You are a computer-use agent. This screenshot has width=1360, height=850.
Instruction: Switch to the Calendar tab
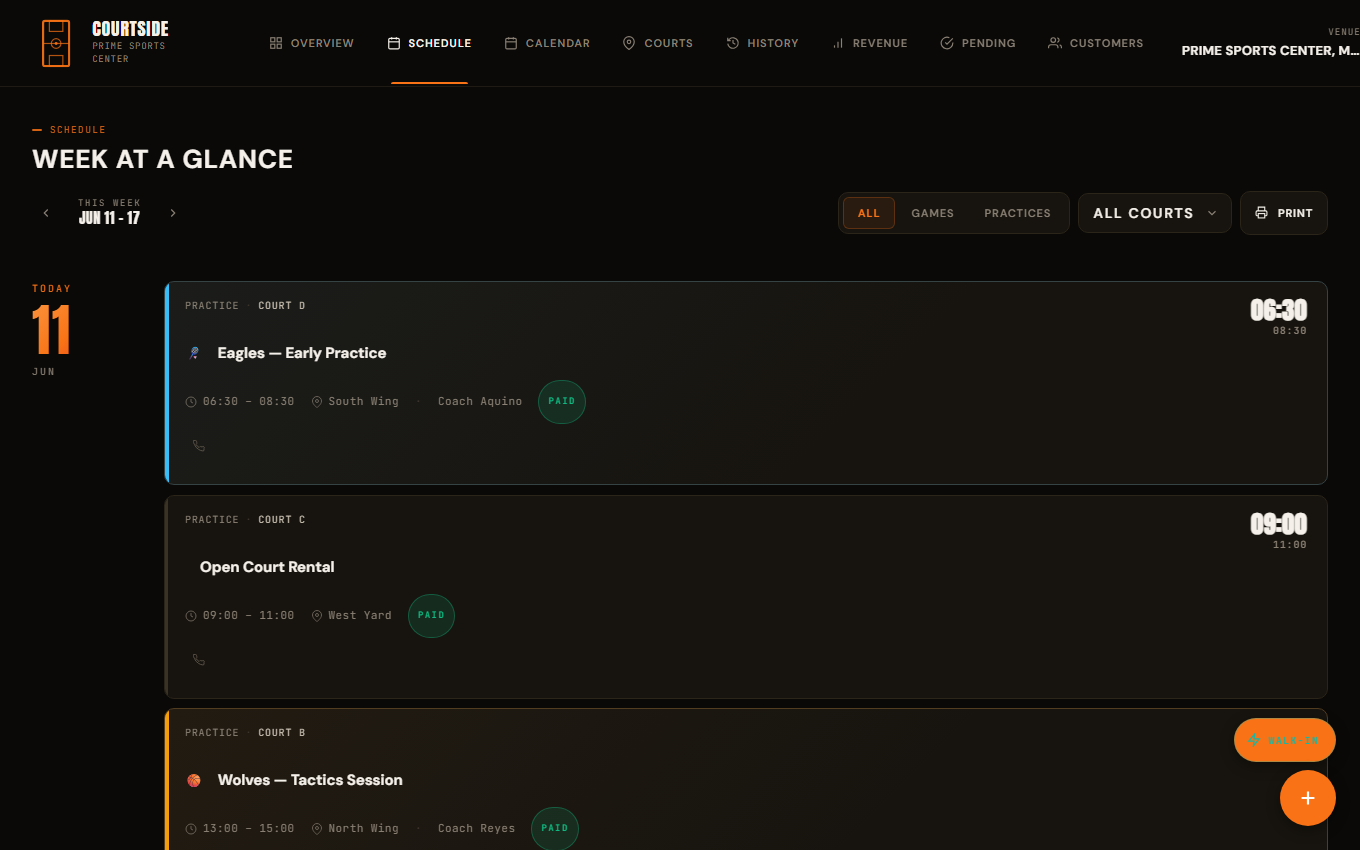coord(547,43)
